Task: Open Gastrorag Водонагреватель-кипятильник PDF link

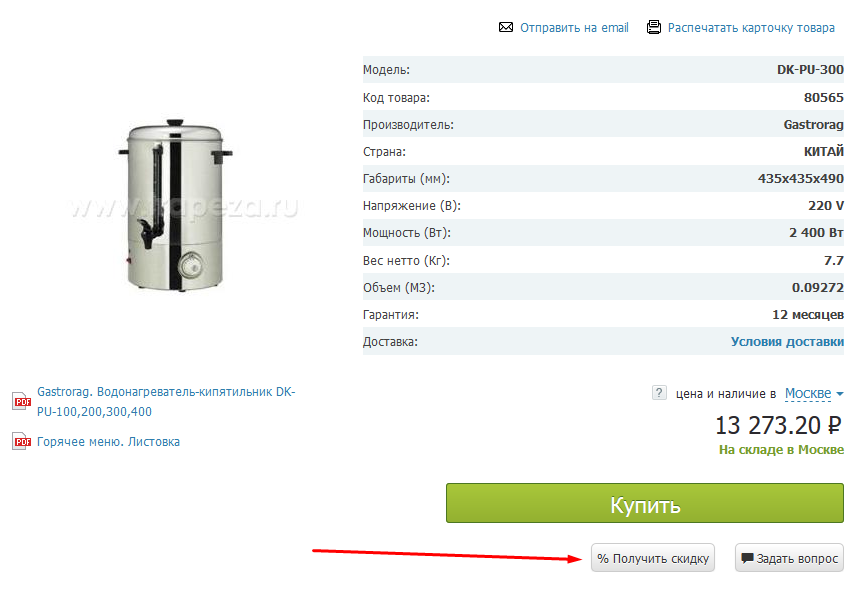Action: [166, 401]
